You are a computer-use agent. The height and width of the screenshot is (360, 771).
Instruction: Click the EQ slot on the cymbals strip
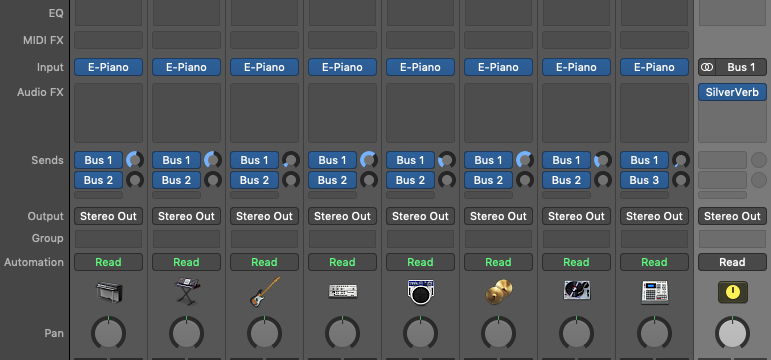pos(499,13)
